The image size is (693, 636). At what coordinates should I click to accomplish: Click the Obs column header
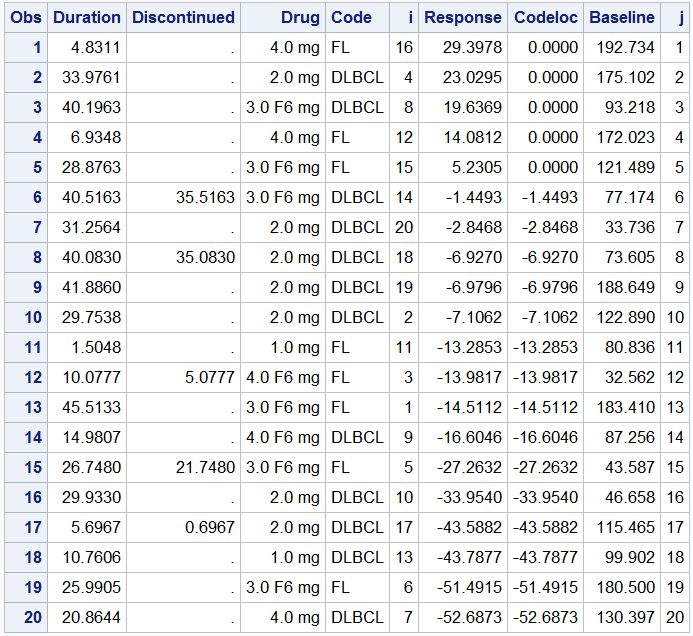click(26, 18)
